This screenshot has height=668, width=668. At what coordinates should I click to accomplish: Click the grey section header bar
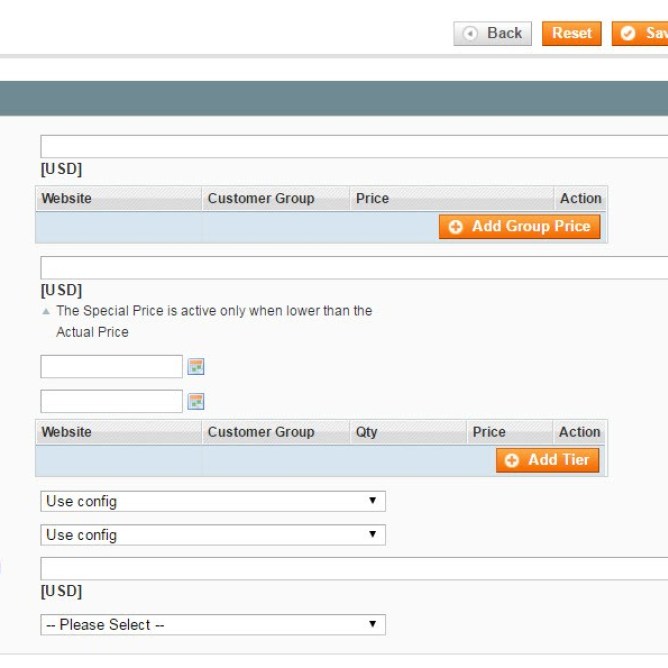(x=334, y=99)
